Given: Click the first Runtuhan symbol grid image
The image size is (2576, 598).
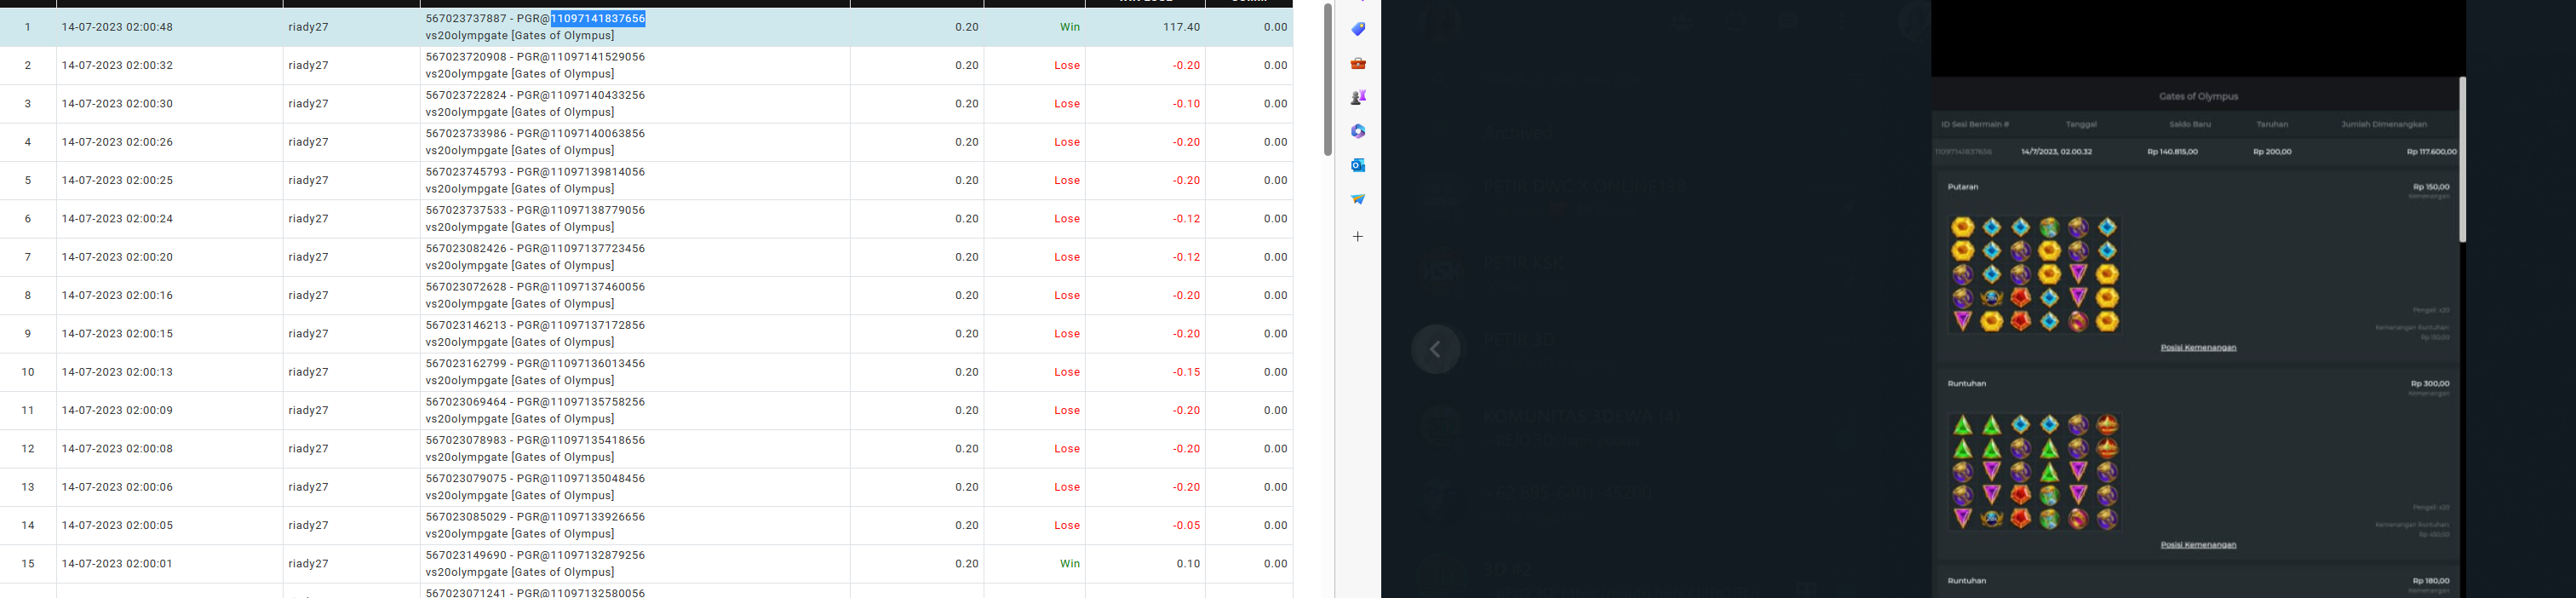Looking at the screenshot, I should [2034, 471].
